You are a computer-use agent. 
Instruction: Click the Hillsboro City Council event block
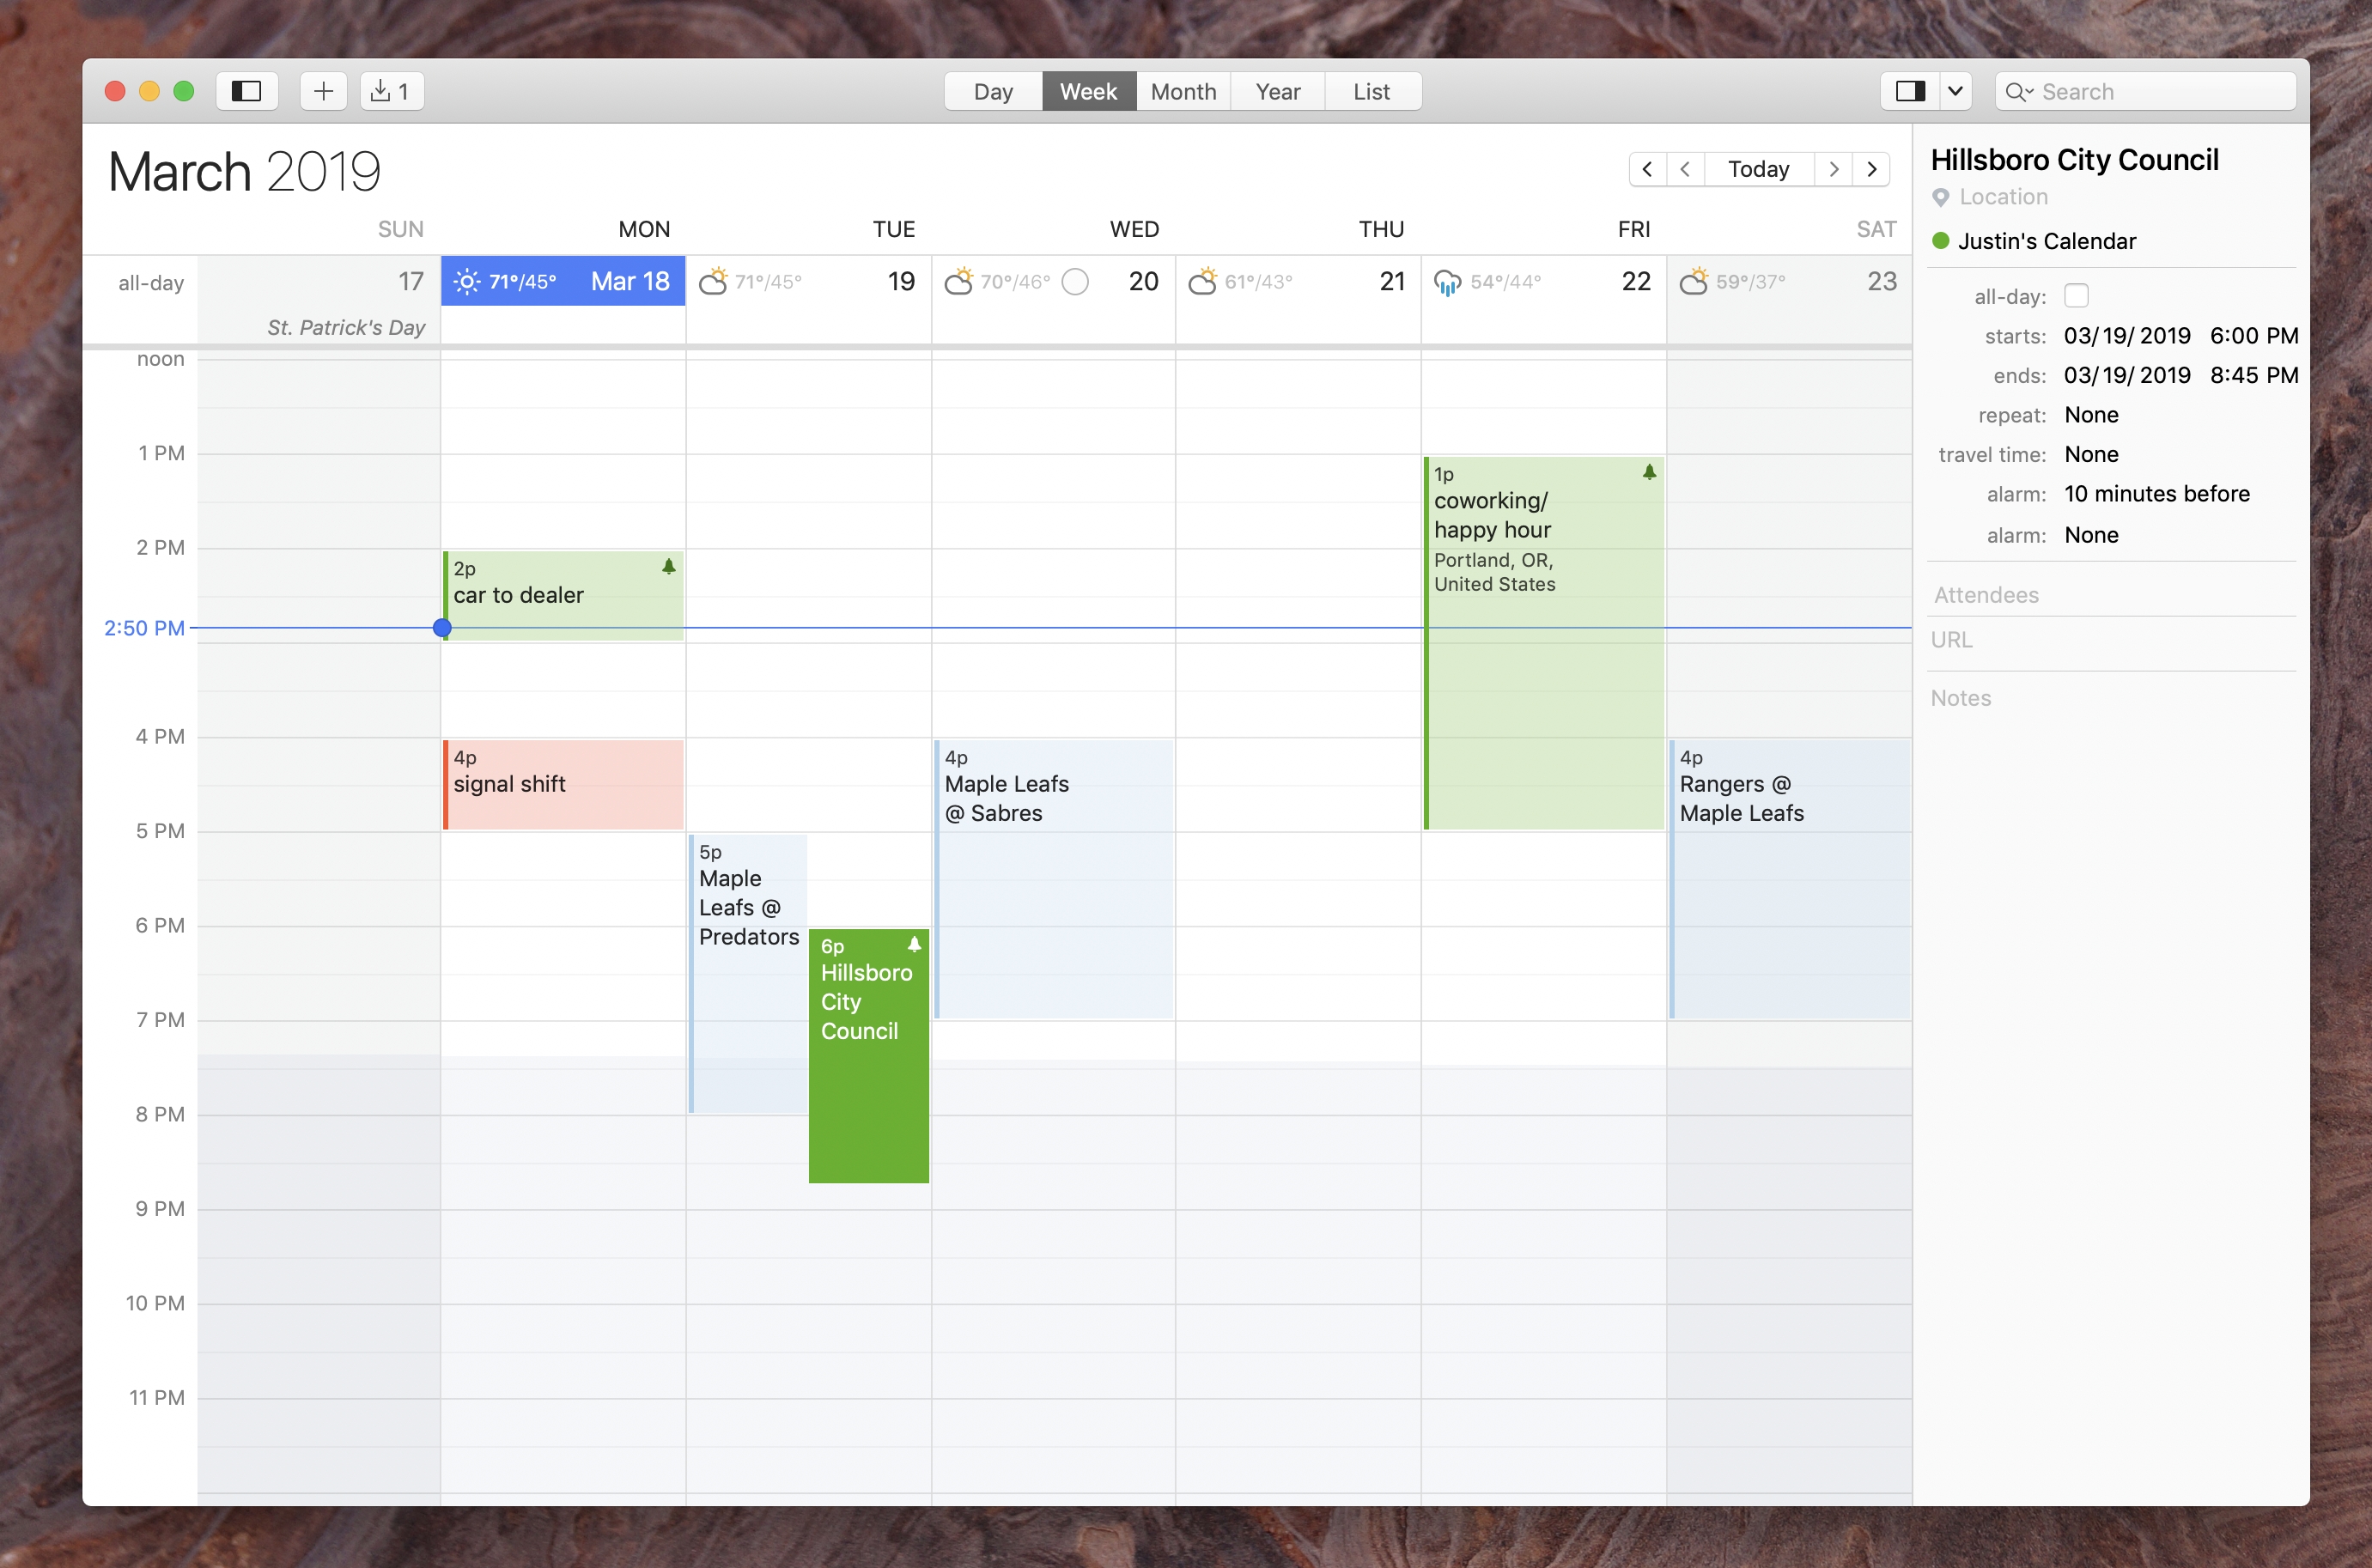pos(869,1054)
